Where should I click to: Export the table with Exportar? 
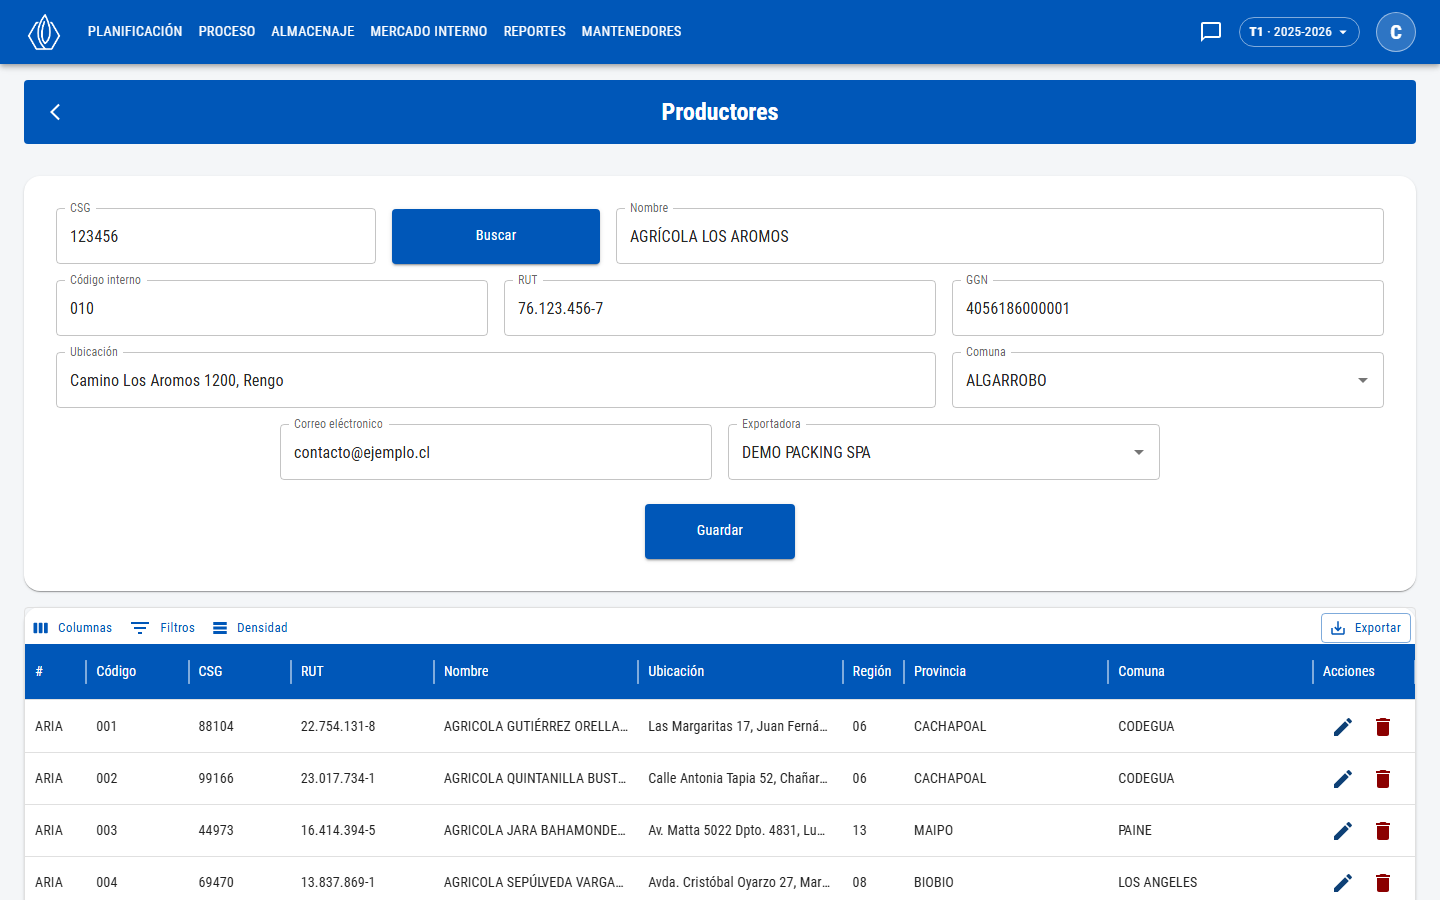[x=1366, y=628]
